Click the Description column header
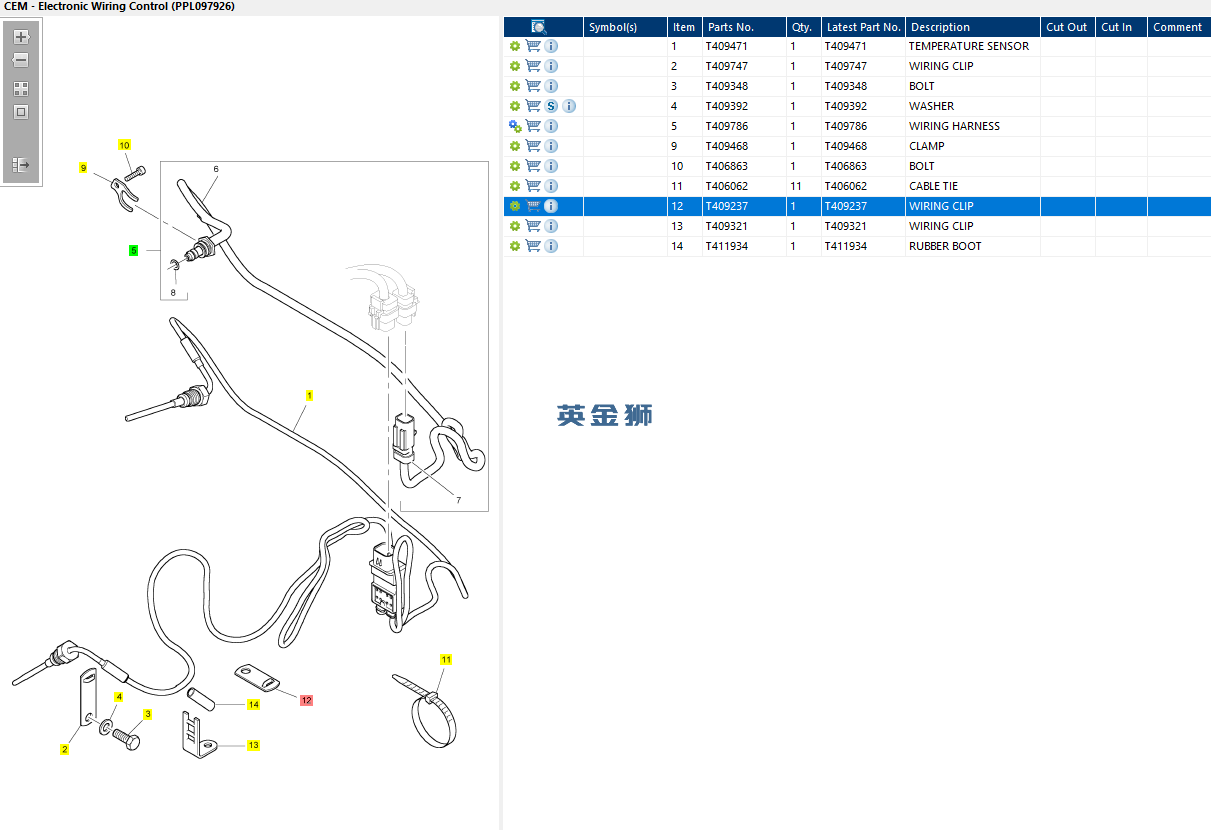 coord(939,27)
